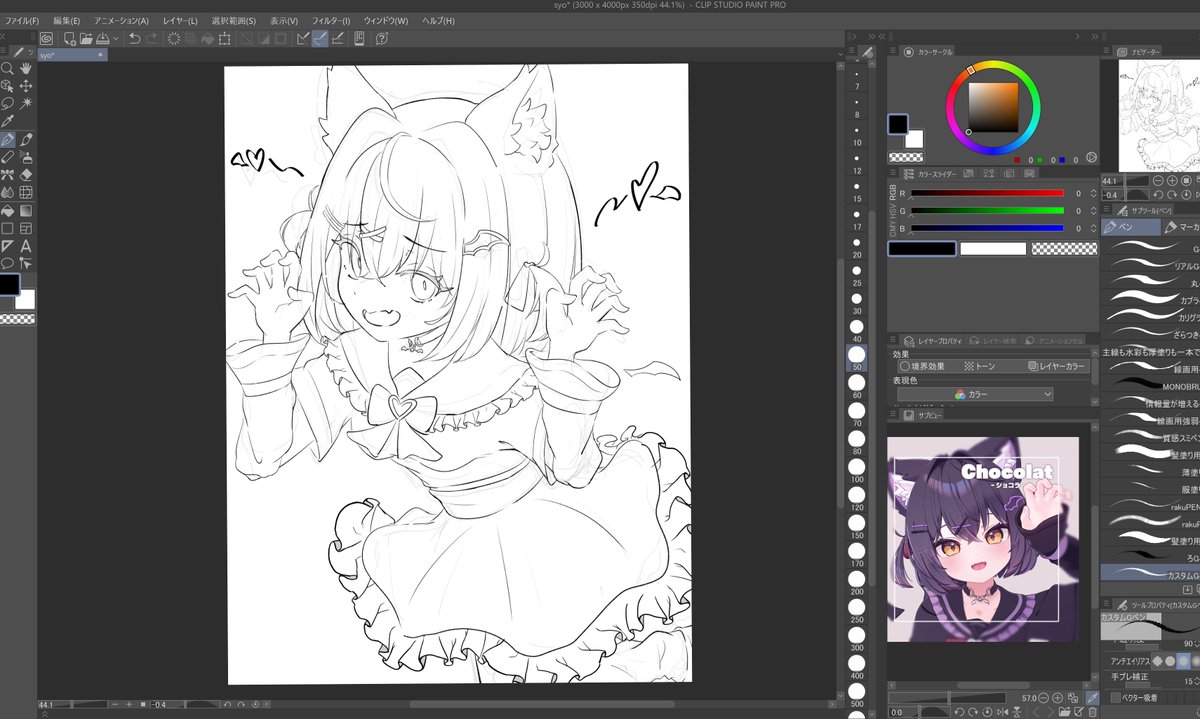Select the Lasso selection tool

(7, 103)
